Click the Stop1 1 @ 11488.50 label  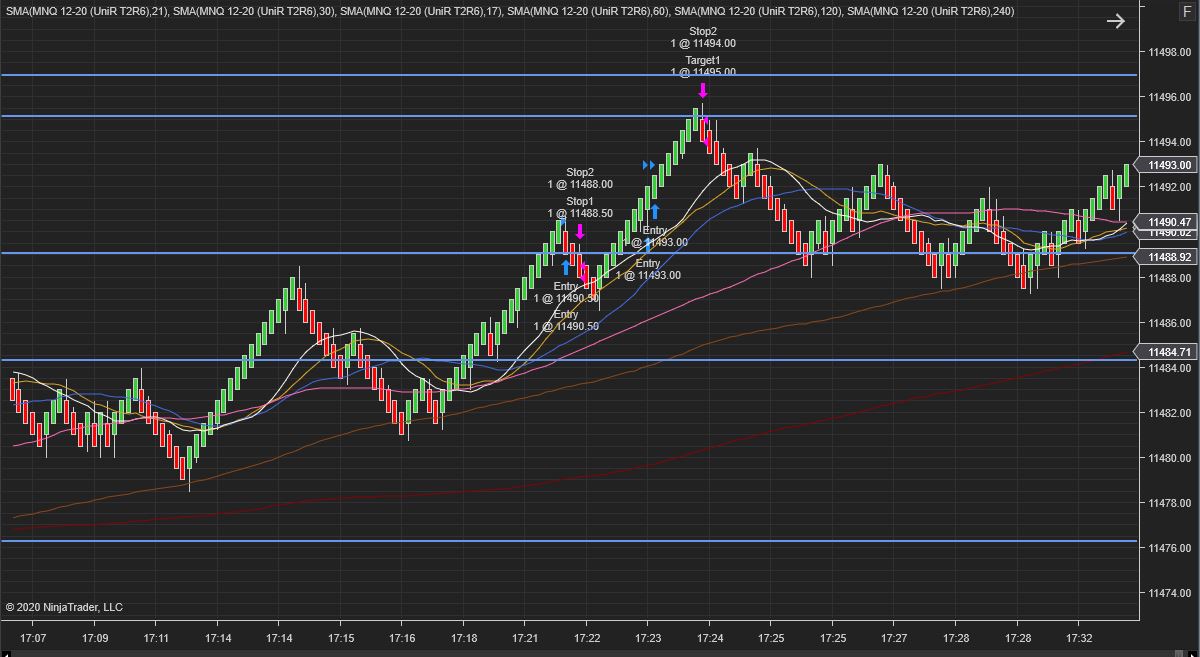pos(580,207)
